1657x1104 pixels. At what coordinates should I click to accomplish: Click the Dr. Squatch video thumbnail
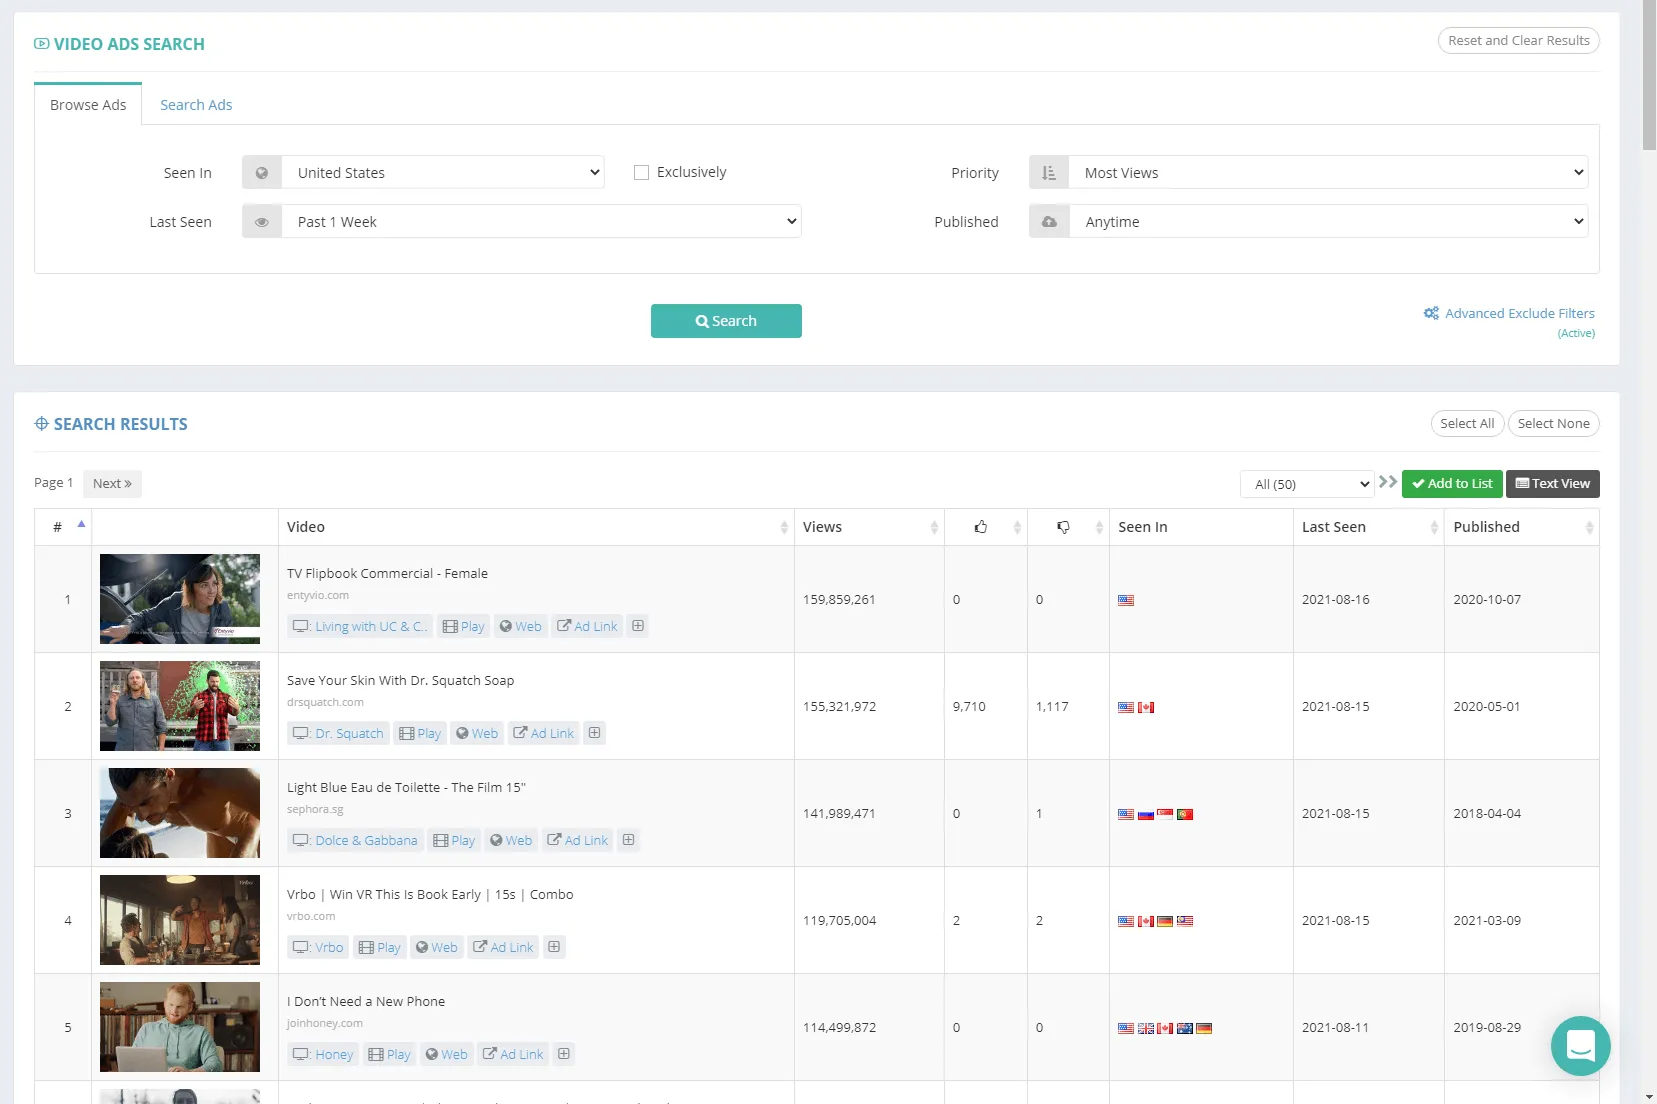coord(180,706)
